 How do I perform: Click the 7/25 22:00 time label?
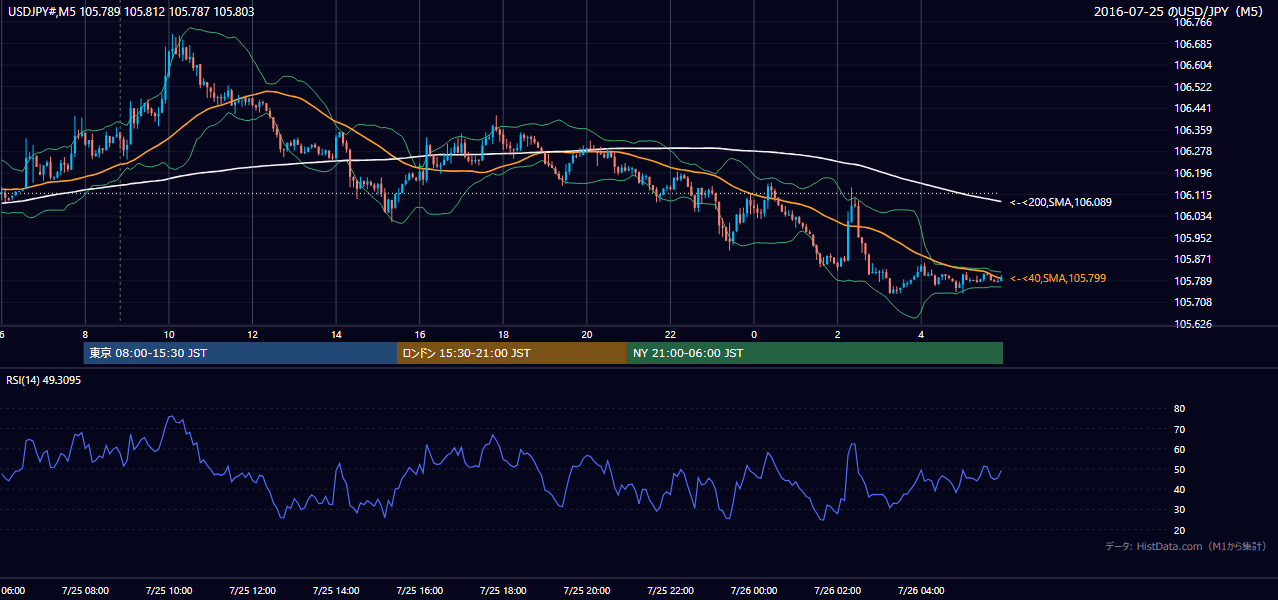[x=670, y=590]
